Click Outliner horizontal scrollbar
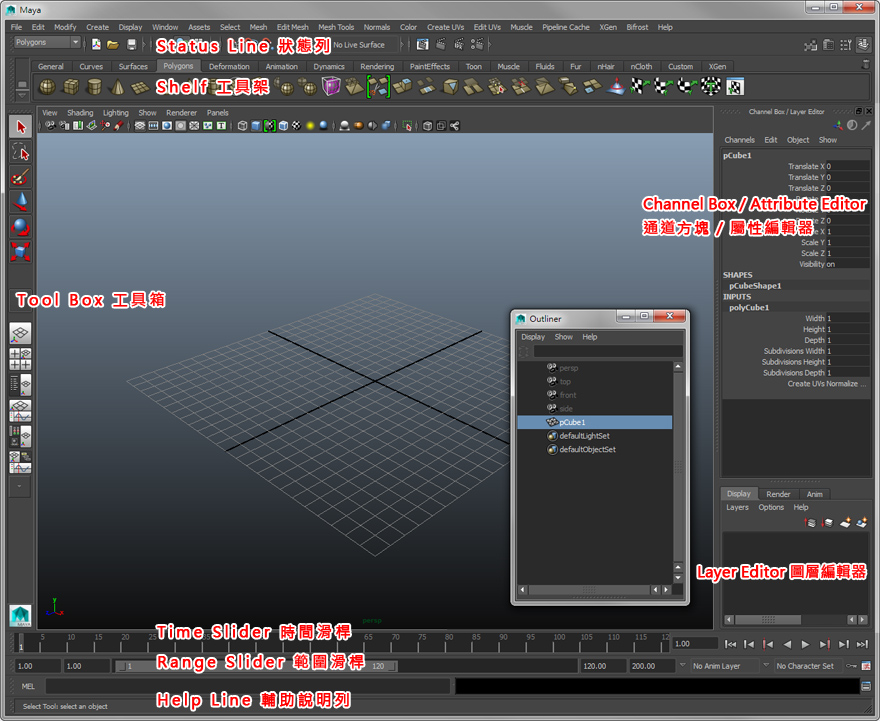The height and width of the screenshot is (721, 880). point(589,590)
